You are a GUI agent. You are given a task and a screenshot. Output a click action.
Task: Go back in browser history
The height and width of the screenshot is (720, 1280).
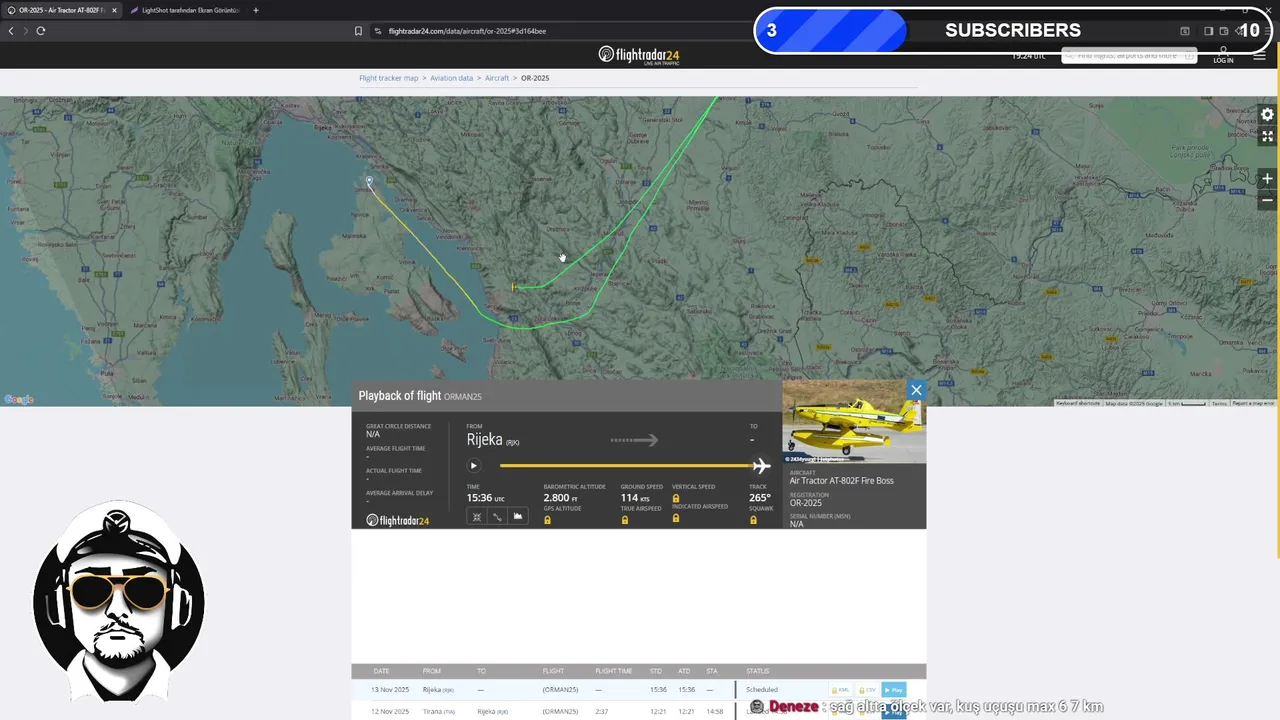tap(11, 31)
